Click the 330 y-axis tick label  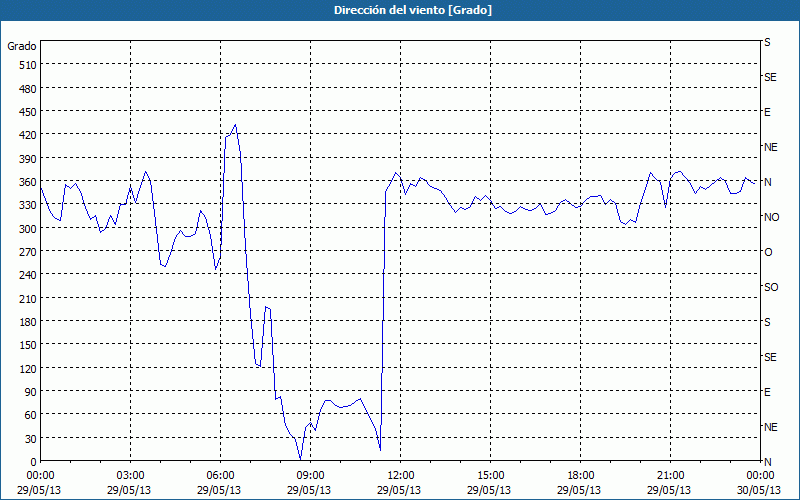coord(28,205)
